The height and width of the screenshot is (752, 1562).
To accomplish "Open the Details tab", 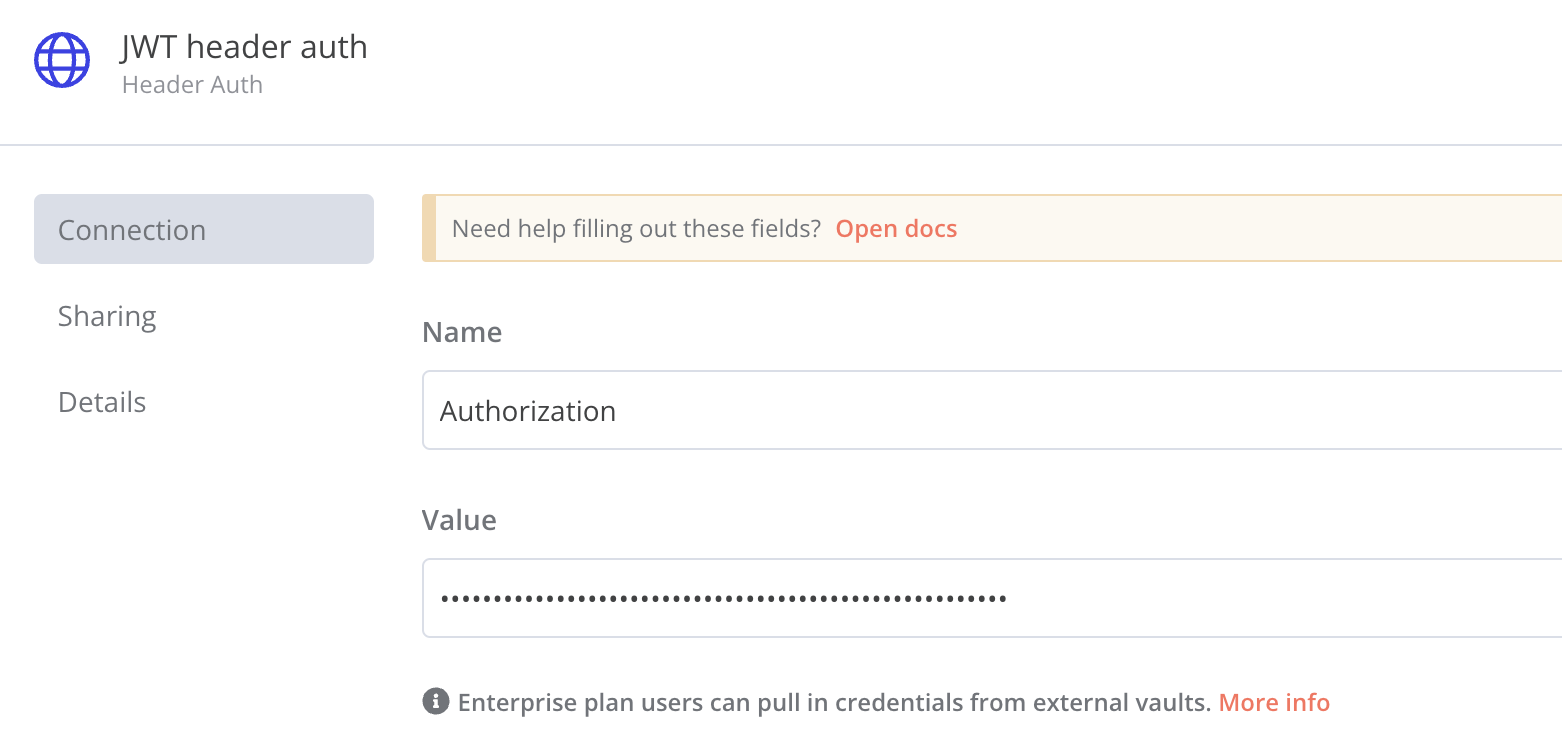I will [x=102, y=402].
